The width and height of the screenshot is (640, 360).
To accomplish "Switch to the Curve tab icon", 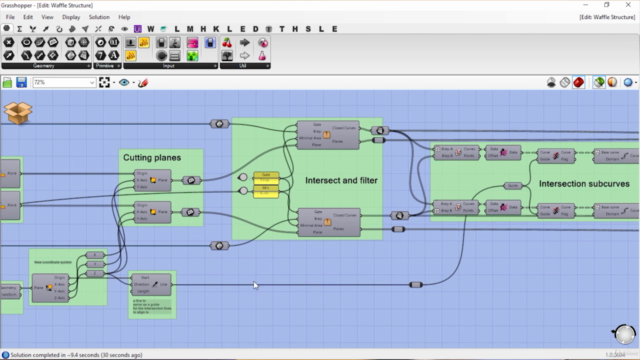I will pyautogui.click(x=59, y=29).
